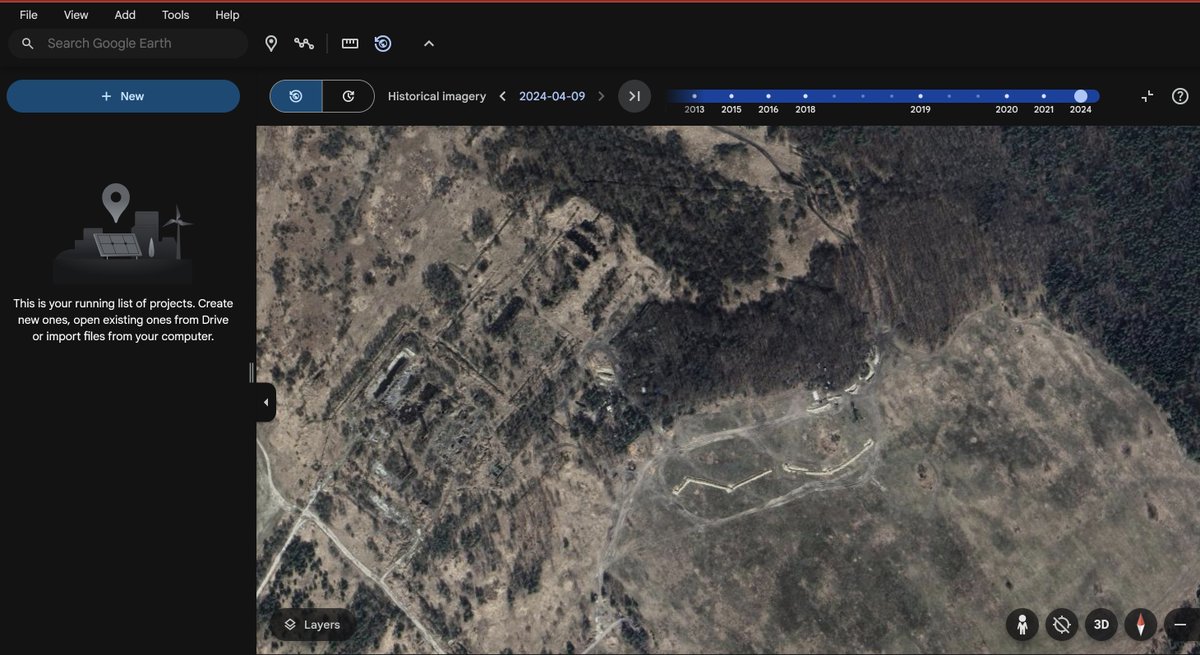Image resolution: width=1200 pixels, height=655 pixels.
Task: Click the Search Google Earth field
Action: 128,43
